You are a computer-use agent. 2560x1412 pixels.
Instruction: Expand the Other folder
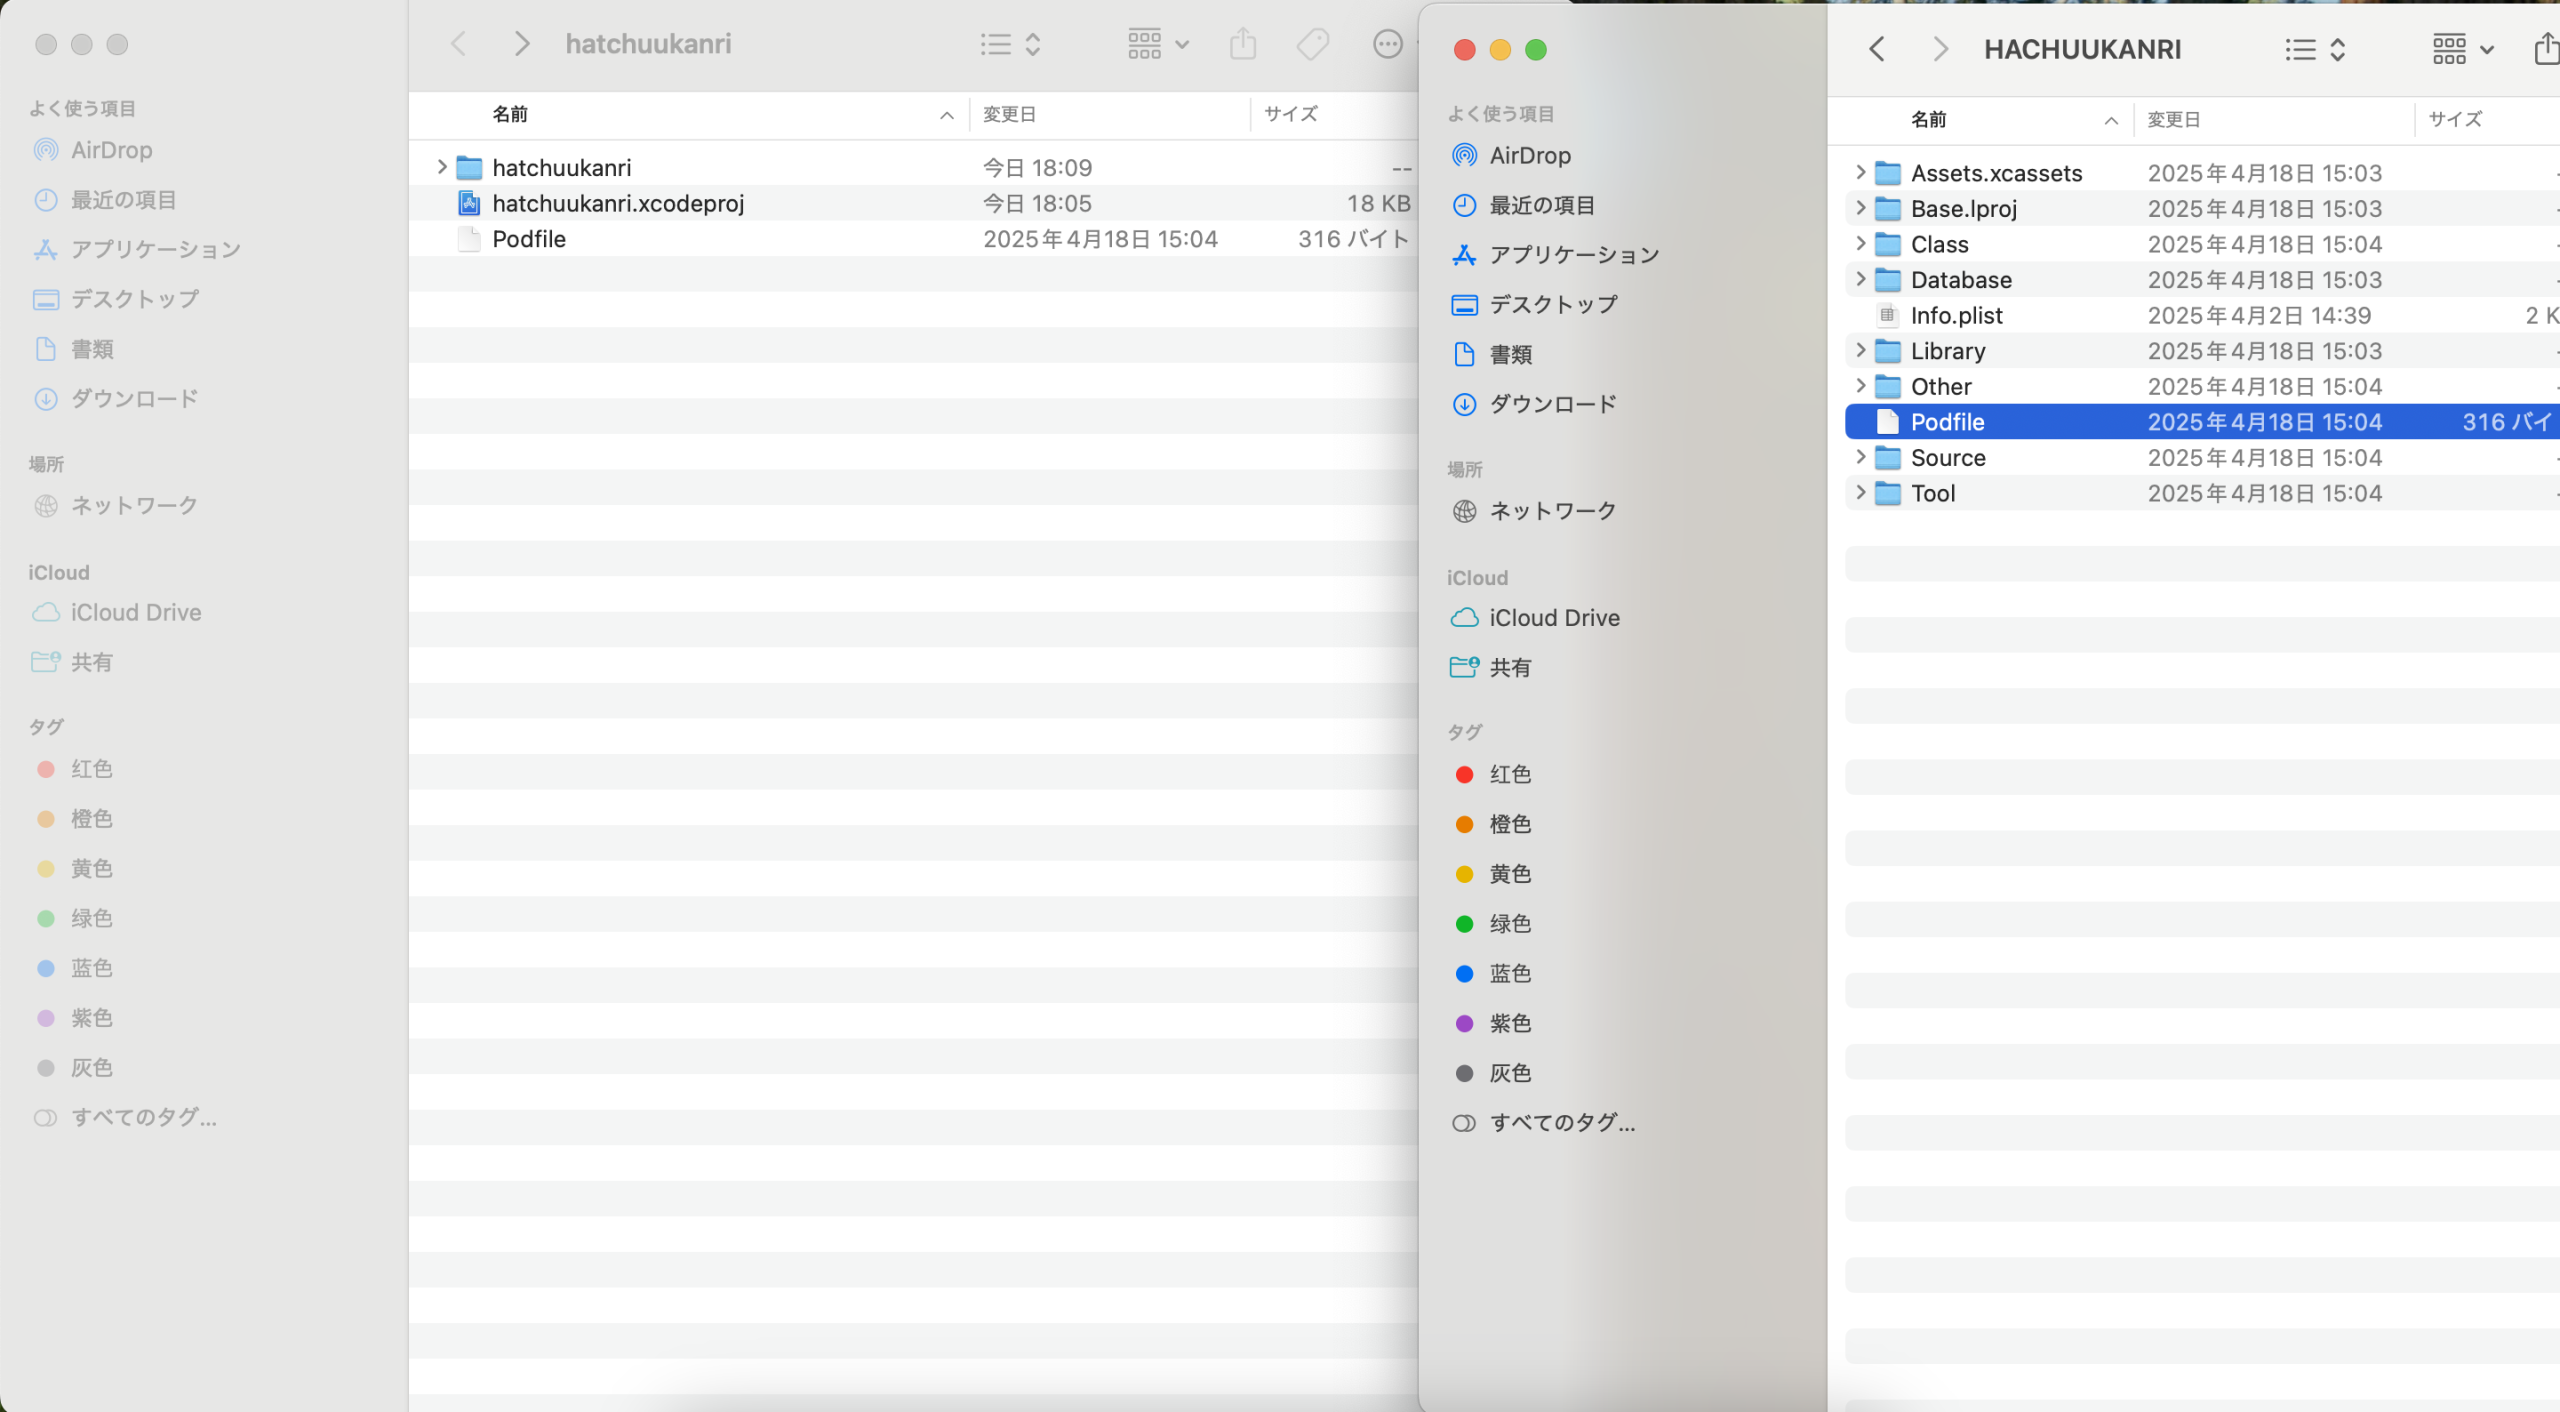pos(1860,385)
